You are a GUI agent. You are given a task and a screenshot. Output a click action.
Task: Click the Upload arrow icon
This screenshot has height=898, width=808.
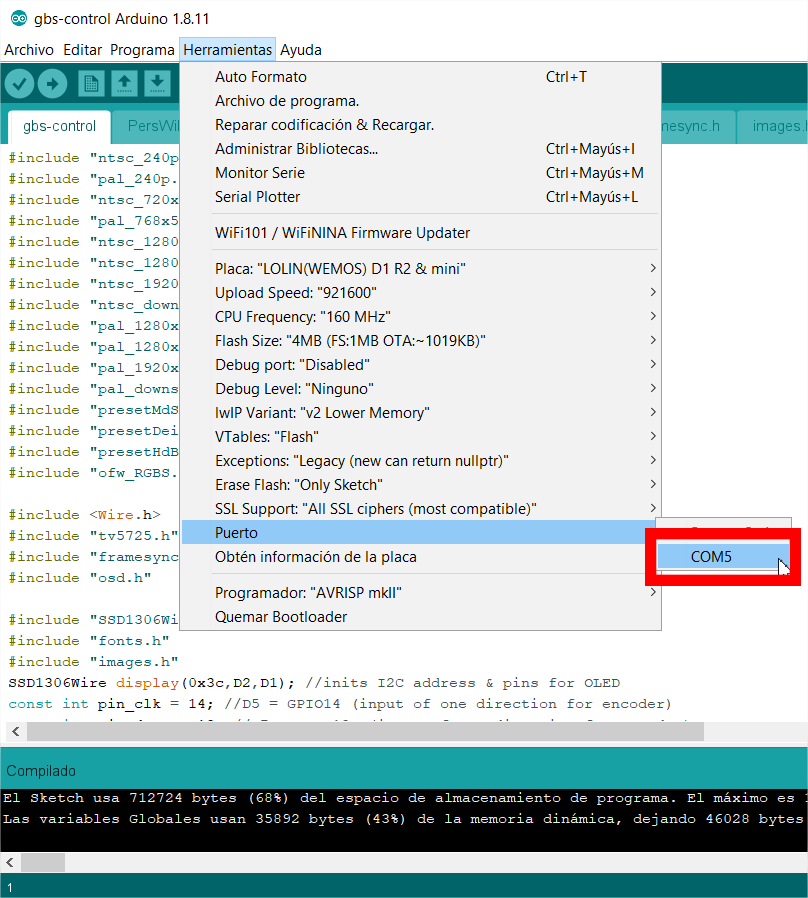point(52,84)
